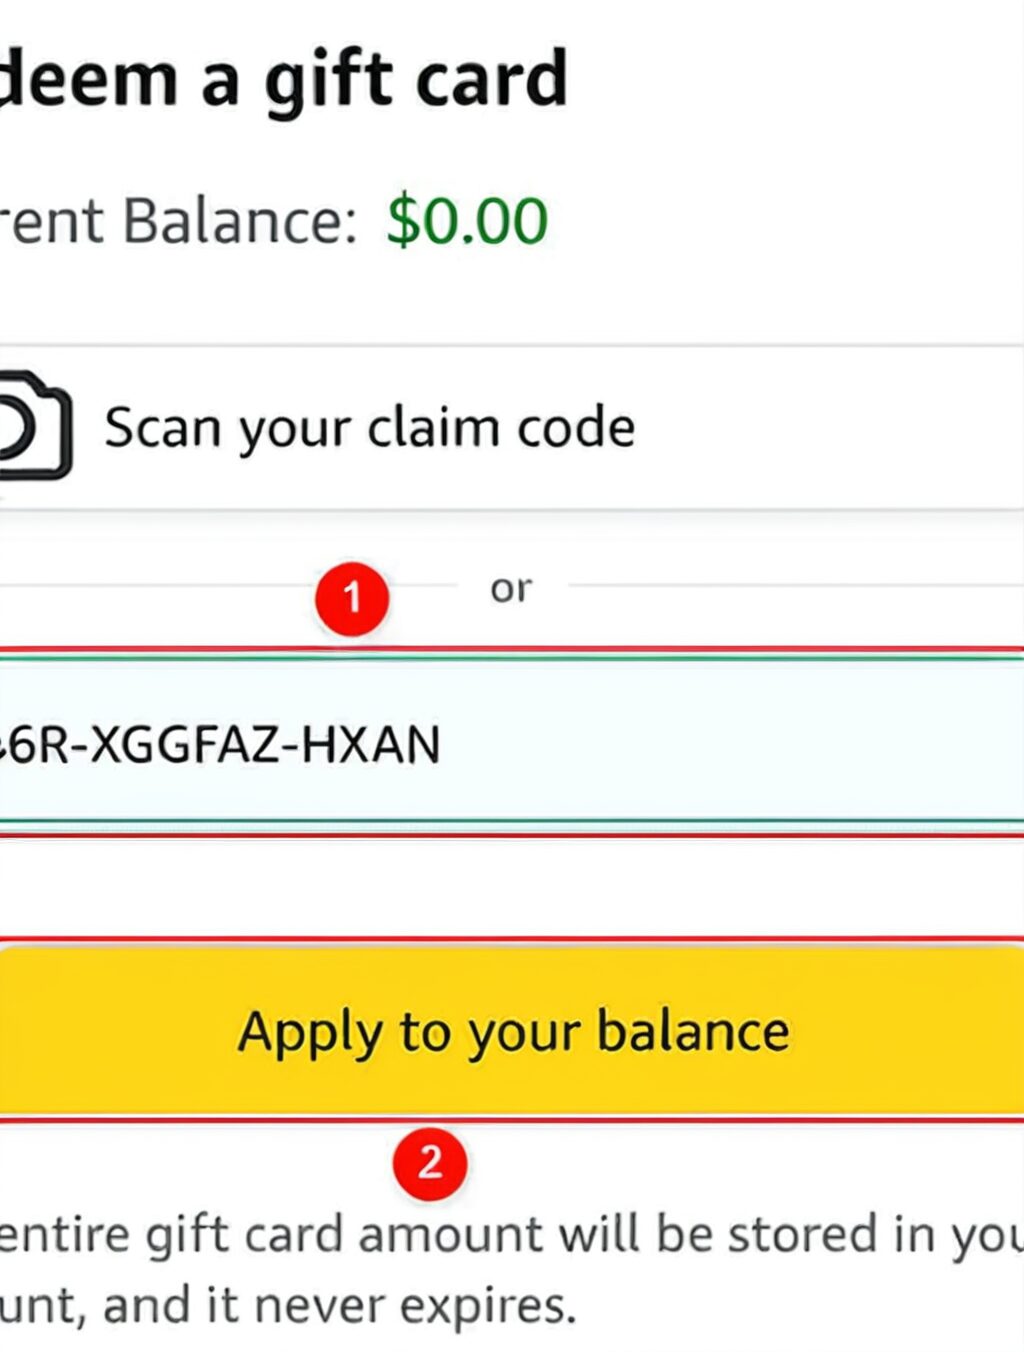Select the Scan your claim code option
The image size is (1024, 1352).
coord(512,428)
